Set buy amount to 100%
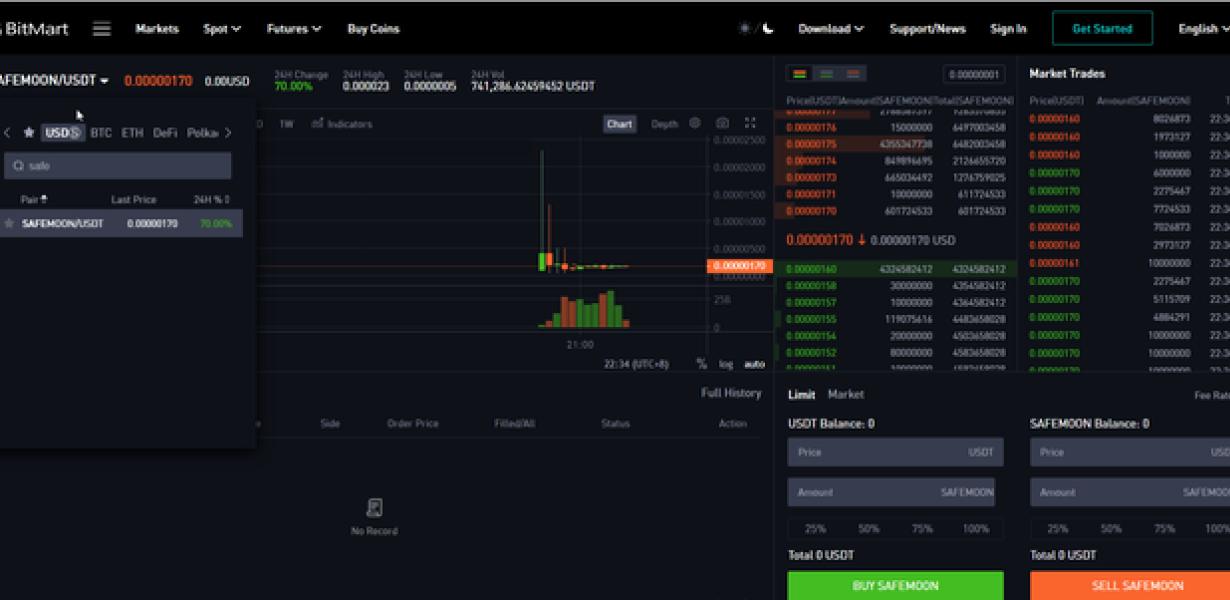The width and height of the screenshot is (1230, 600). coord(976,528)
